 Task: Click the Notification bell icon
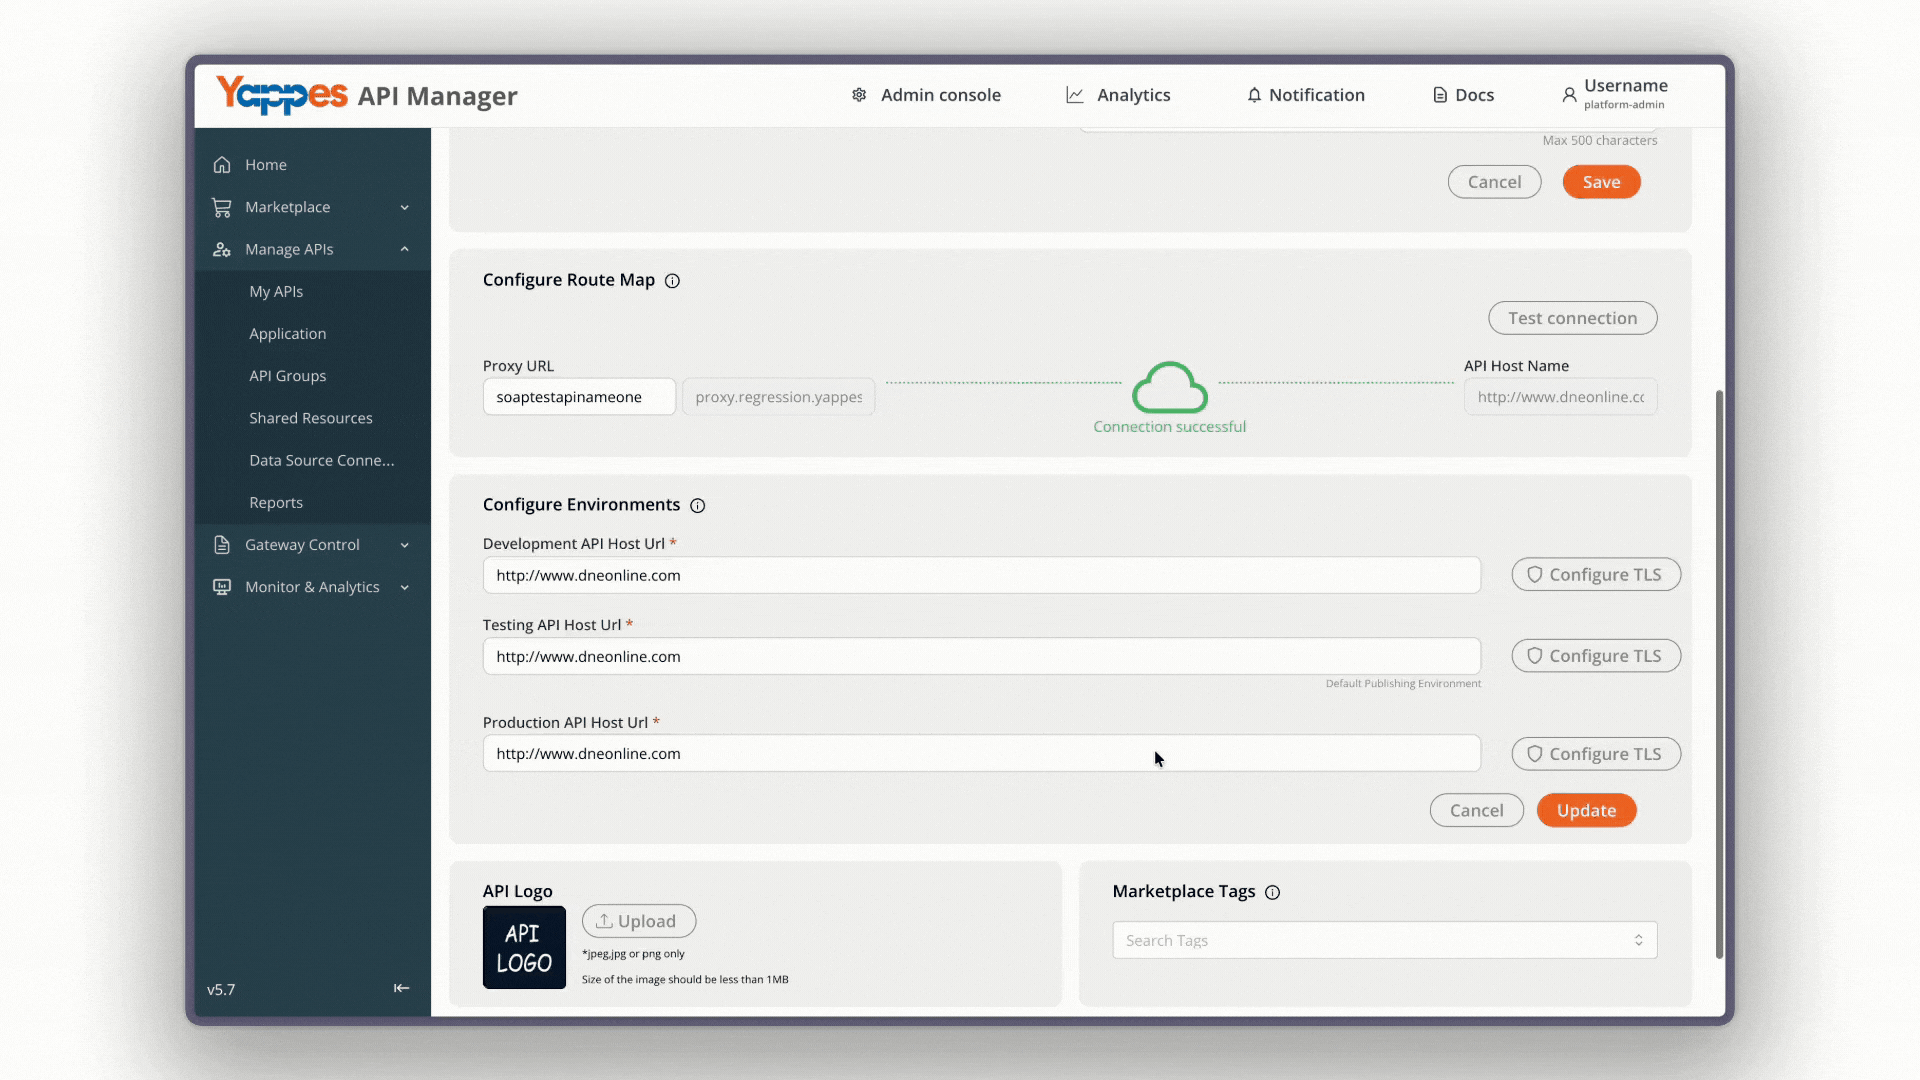[1254, 95]
